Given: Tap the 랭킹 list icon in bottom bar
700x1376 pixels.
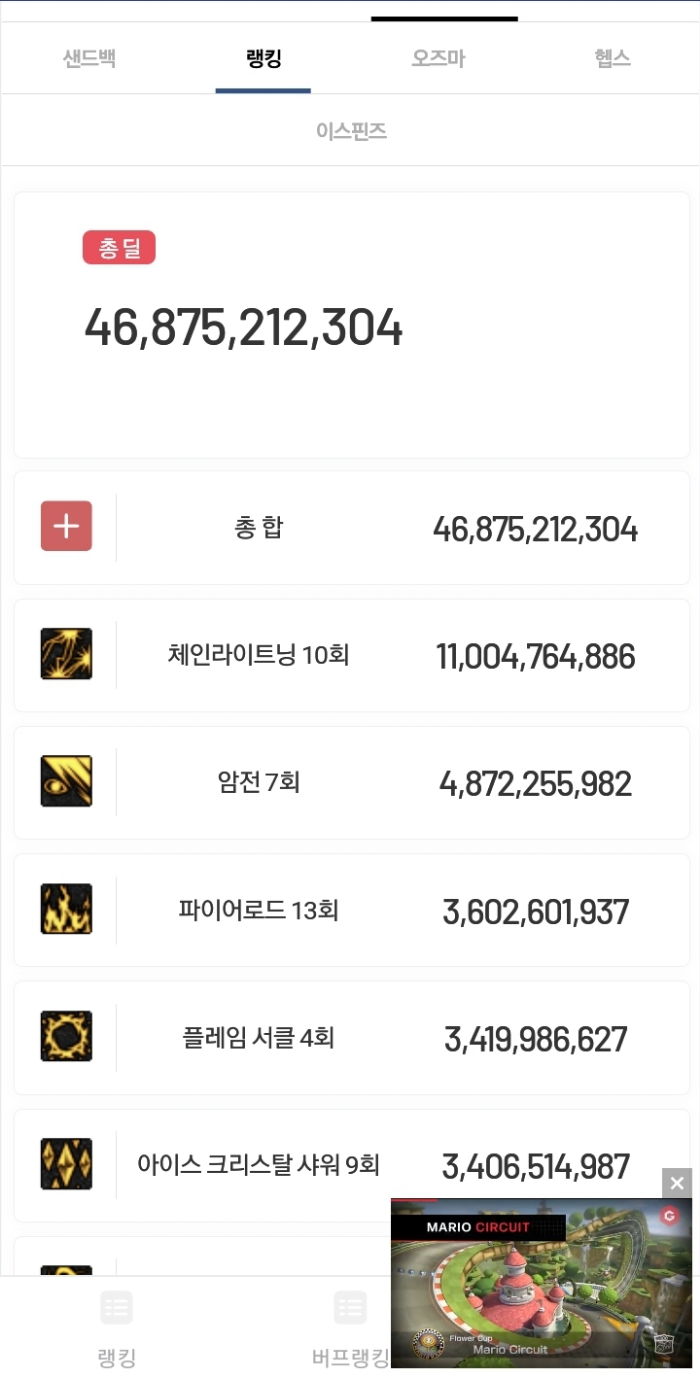Looking at the screenshot, I should [116, 1308].
